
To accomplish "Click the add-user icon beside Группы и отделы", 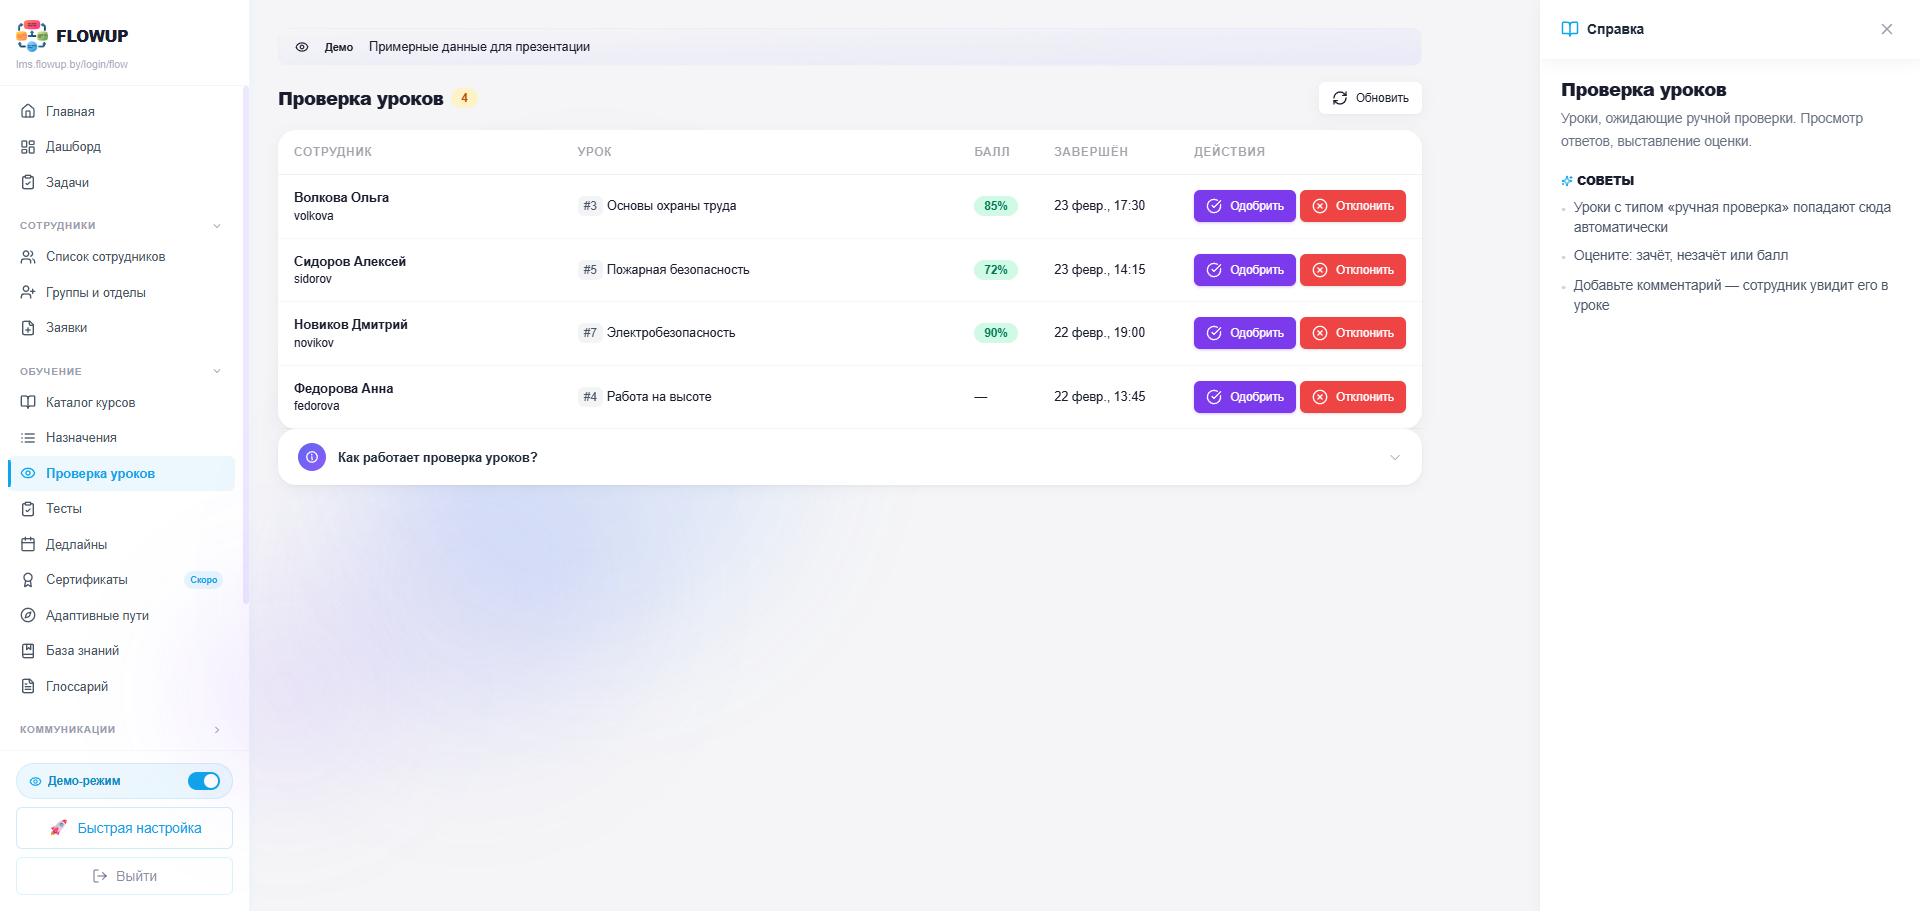I will click(x=28, y=292).
